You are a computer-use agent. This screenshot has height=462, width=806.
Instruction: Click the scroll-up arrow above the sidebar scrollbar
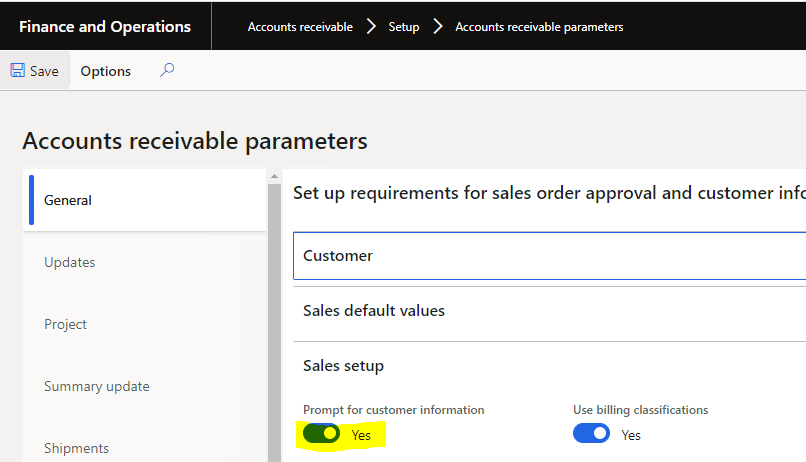pyautogui.click(x=274, y=177)
